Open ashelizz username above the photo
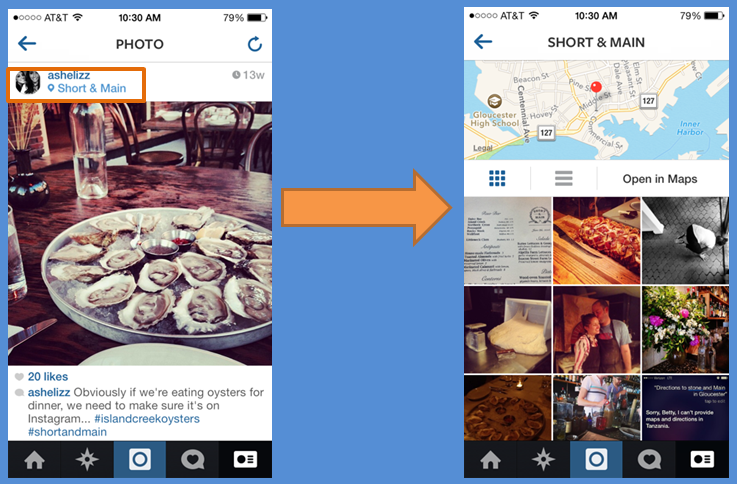This screenshot has width=737, height=484. [x=69, y=75]
